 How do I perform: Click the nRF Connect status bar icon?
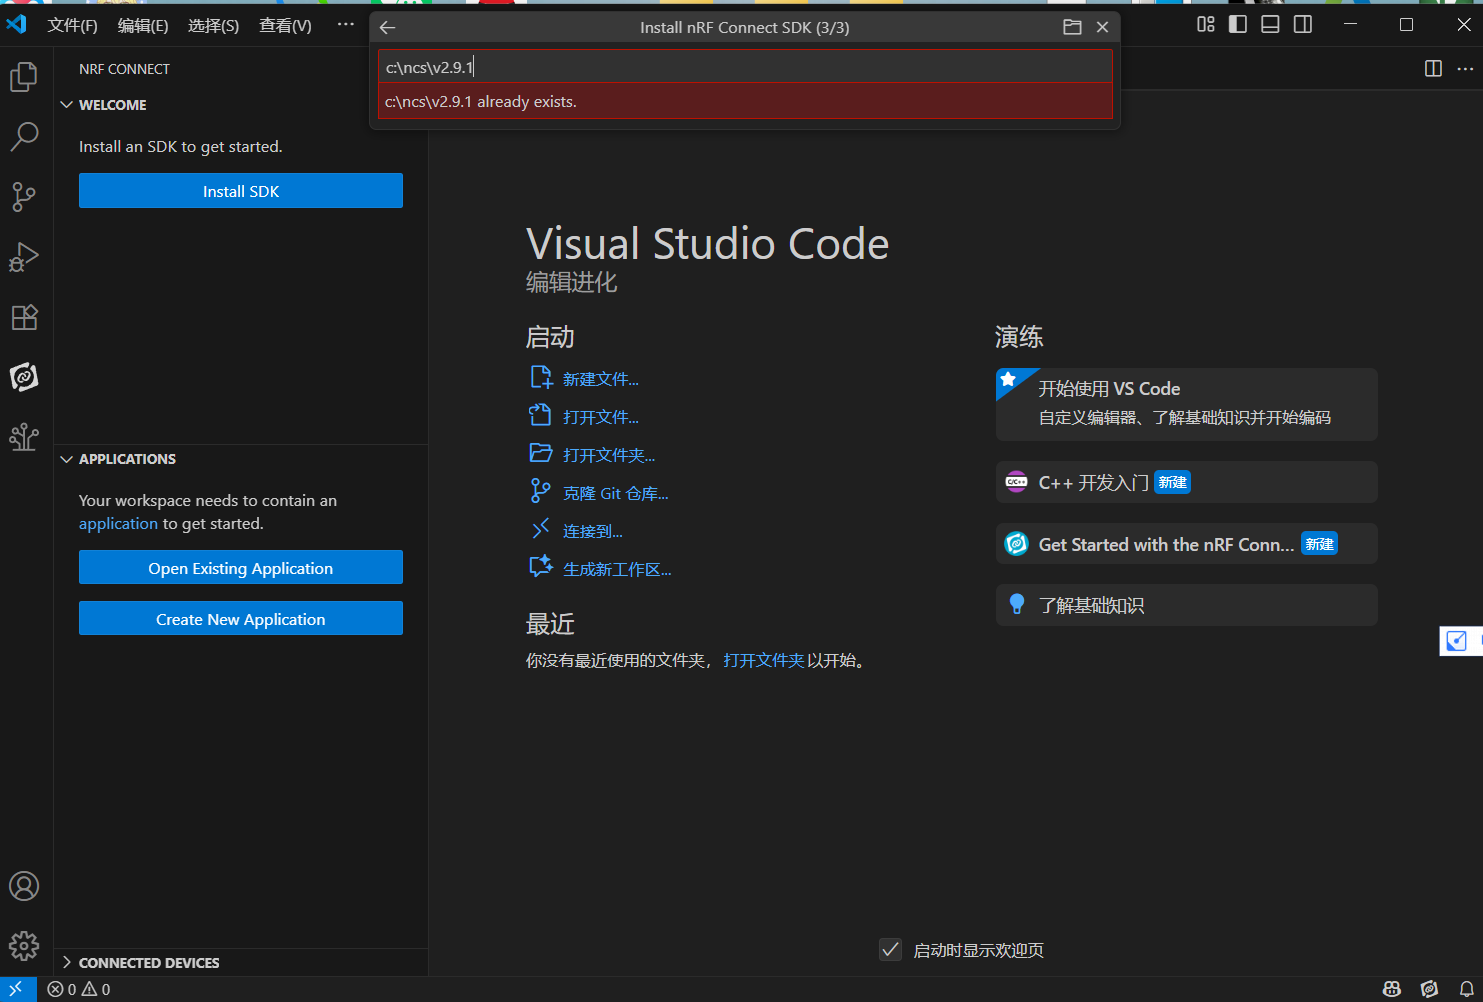tap(1429, 989)
